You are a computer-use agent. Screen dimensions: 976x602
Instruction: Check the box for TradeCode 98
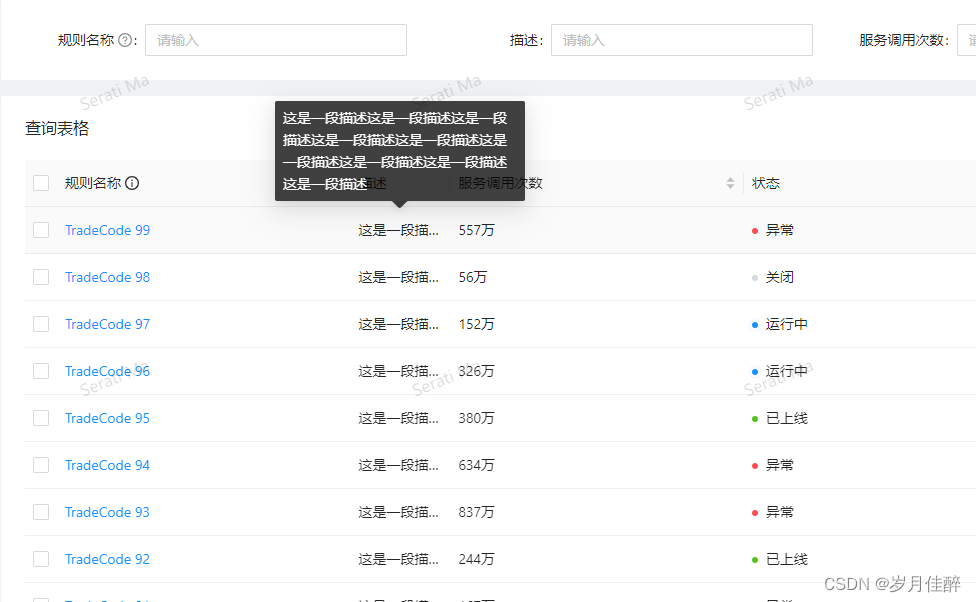(41, 277)
